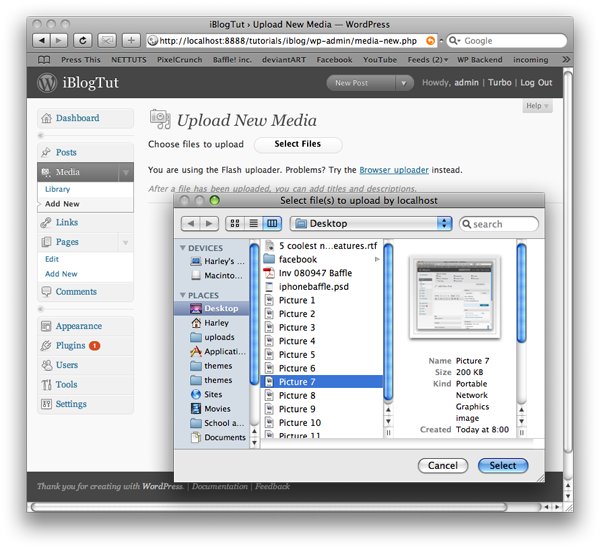Image resolution: width=600 pixels, height=549 pixels.
Task: Click the Users icon in the sidebar
Action: click(x=47, y=365)
